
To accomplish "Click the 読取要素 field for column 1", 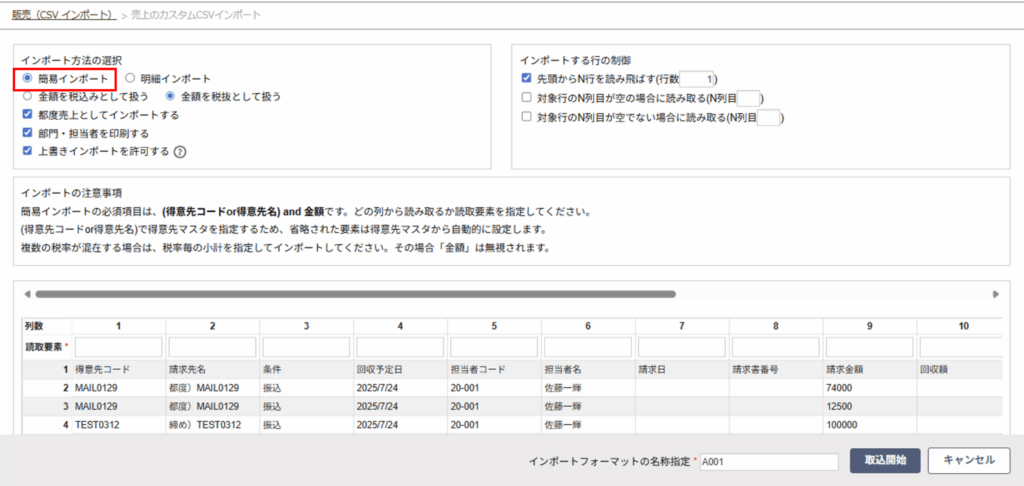I will click(117, 346).
